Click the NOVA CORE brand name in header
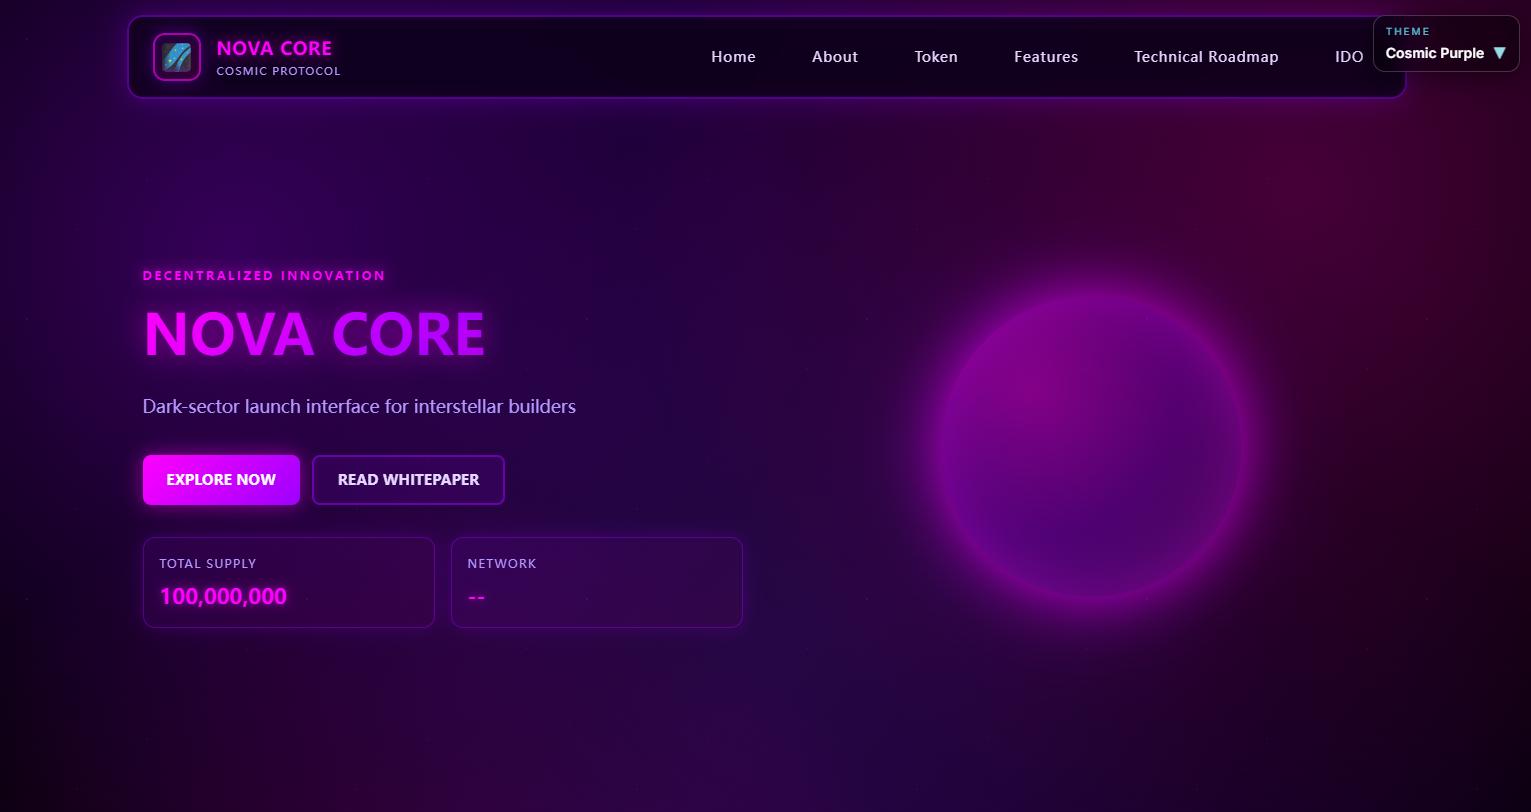 click(274, 48)
